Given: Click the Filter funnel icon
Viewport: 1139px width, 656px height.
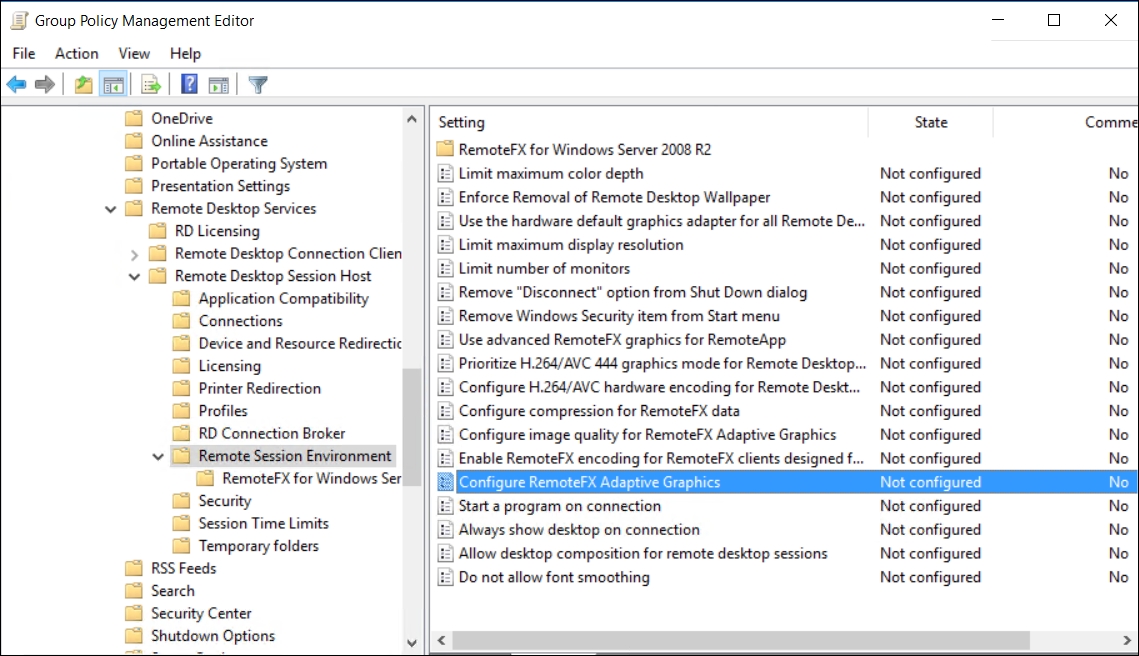Looking at the screenshot, I should [258, 85].
